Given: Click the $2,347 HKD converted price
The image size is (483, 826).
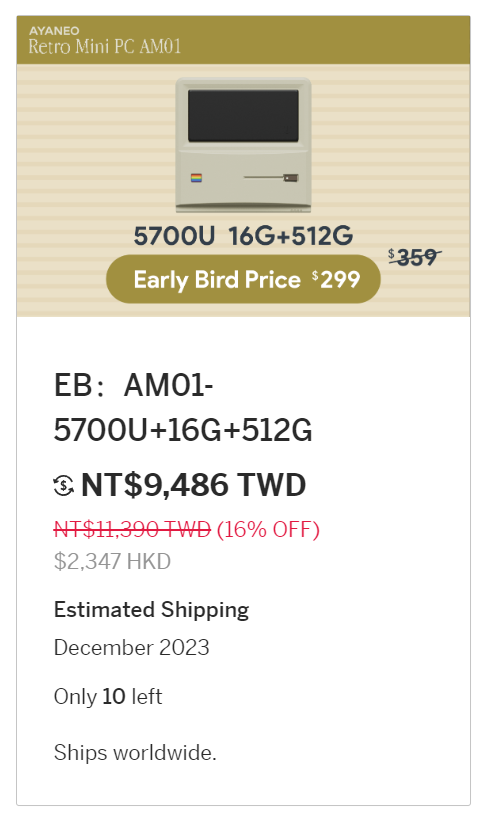Looking at the screenshot, I should [112, 562].
